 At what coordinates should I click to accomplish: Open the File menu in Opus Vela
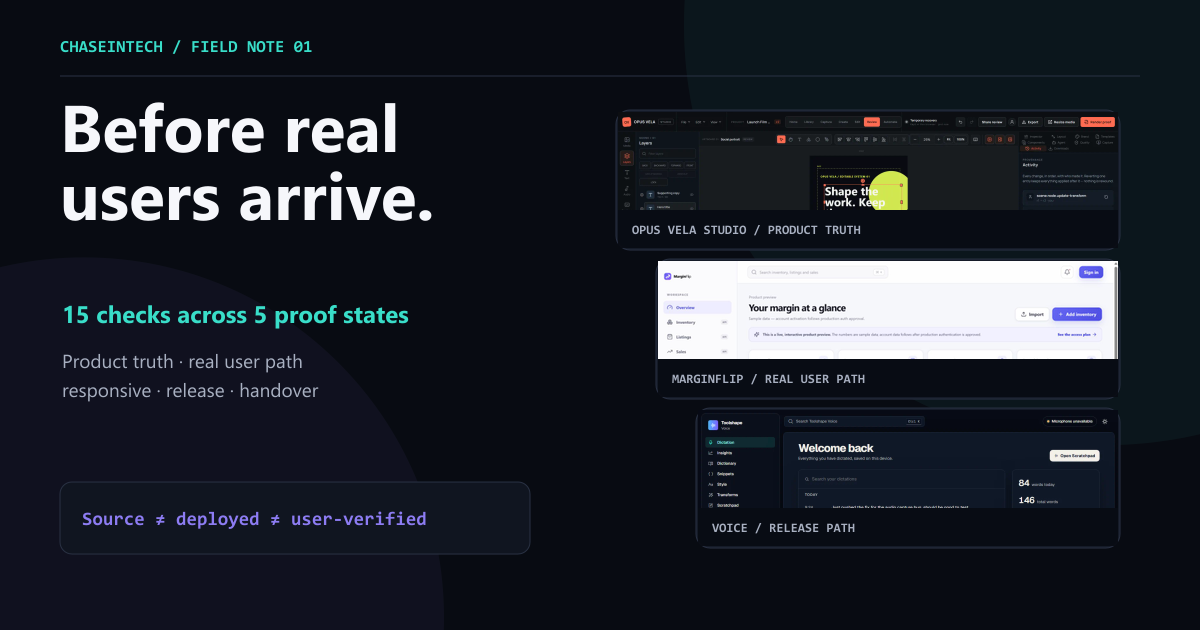pos(685,122)
